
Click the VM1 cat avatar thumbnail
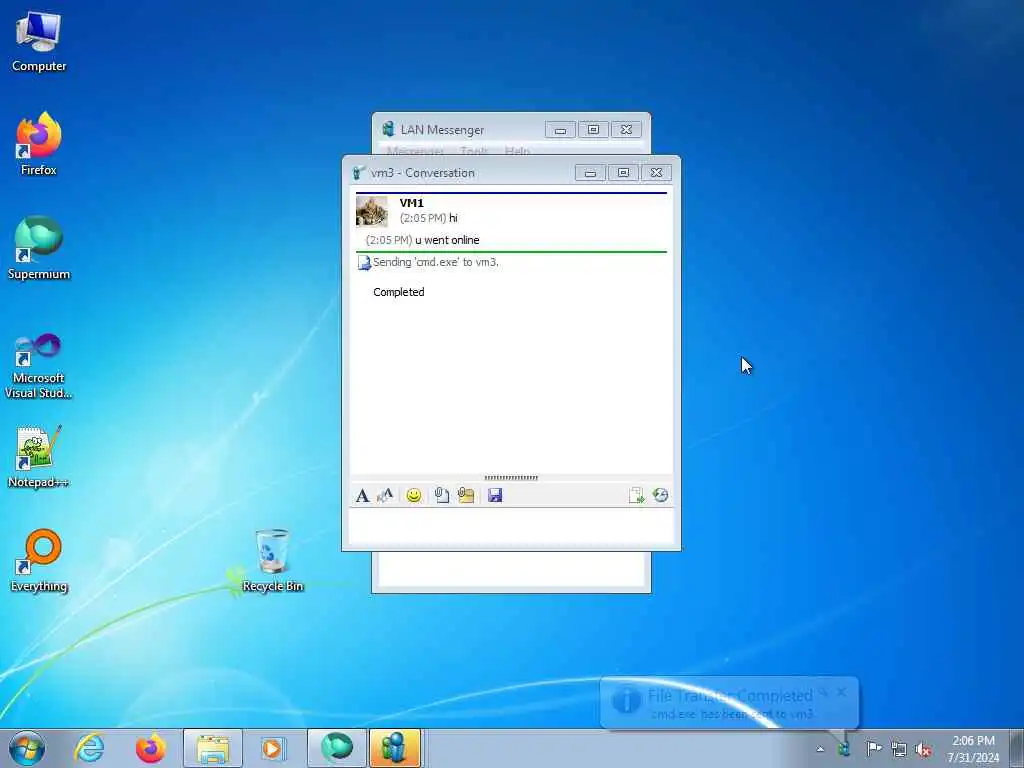372,212
